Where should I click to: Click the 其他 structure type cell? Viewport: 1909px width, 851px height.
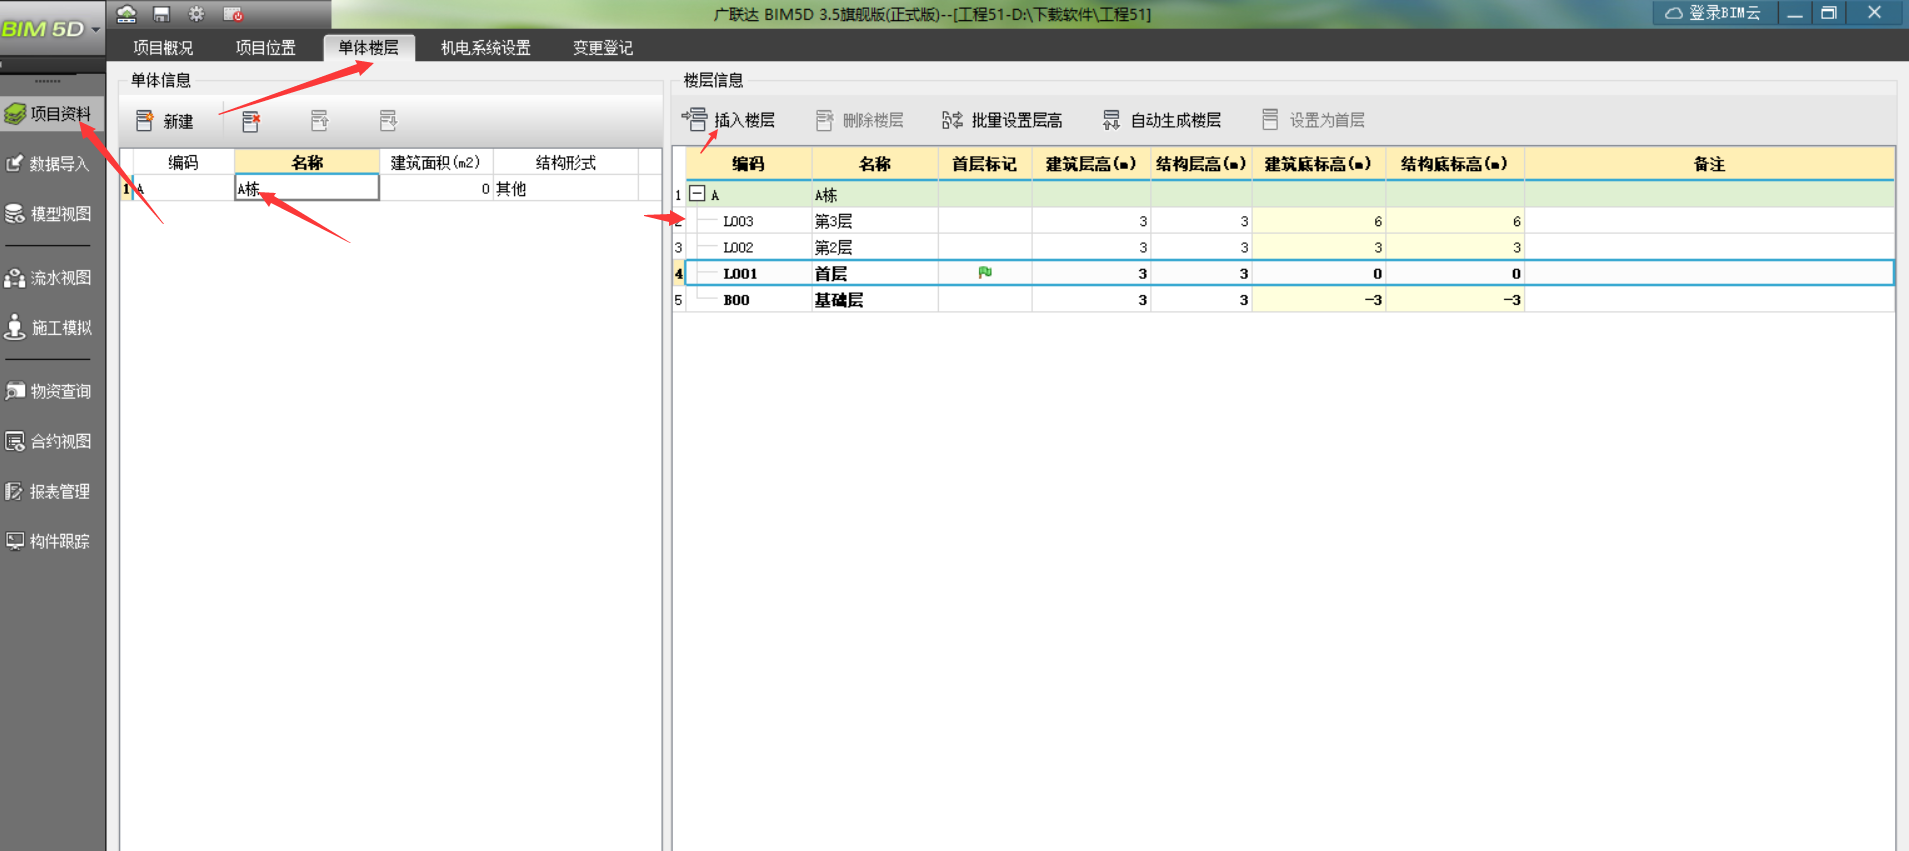(x=565, y=188)
